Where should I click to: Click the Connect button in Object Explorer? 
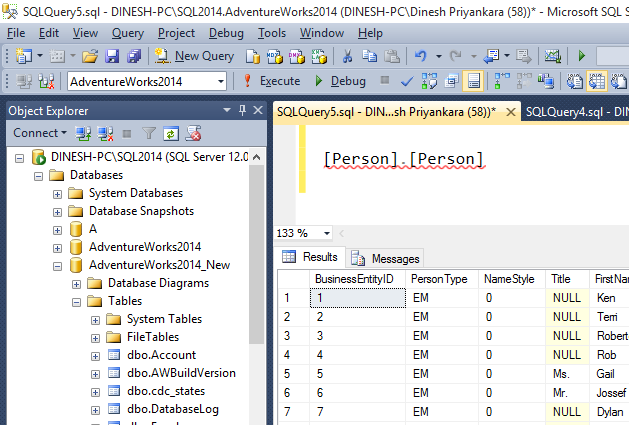point(39,133)
